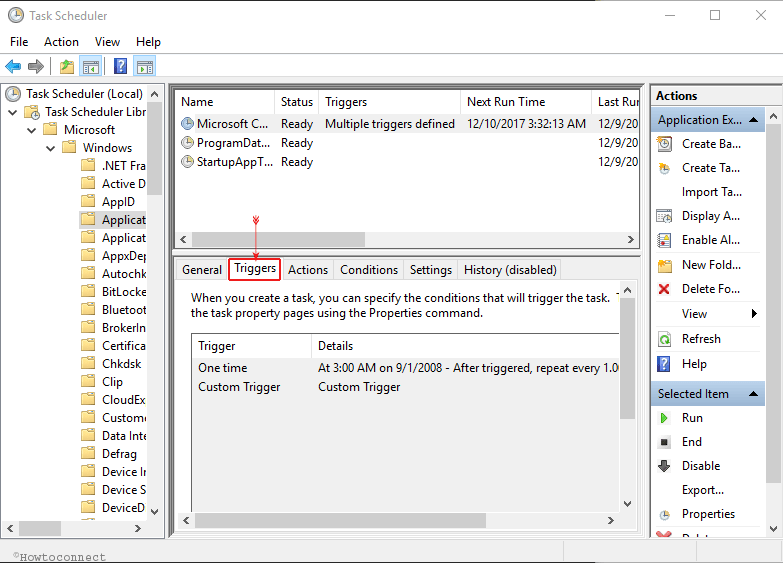Screen dimensions: 783x563
Task: Click Export... in the Actions pane
Action: point(702,490)
